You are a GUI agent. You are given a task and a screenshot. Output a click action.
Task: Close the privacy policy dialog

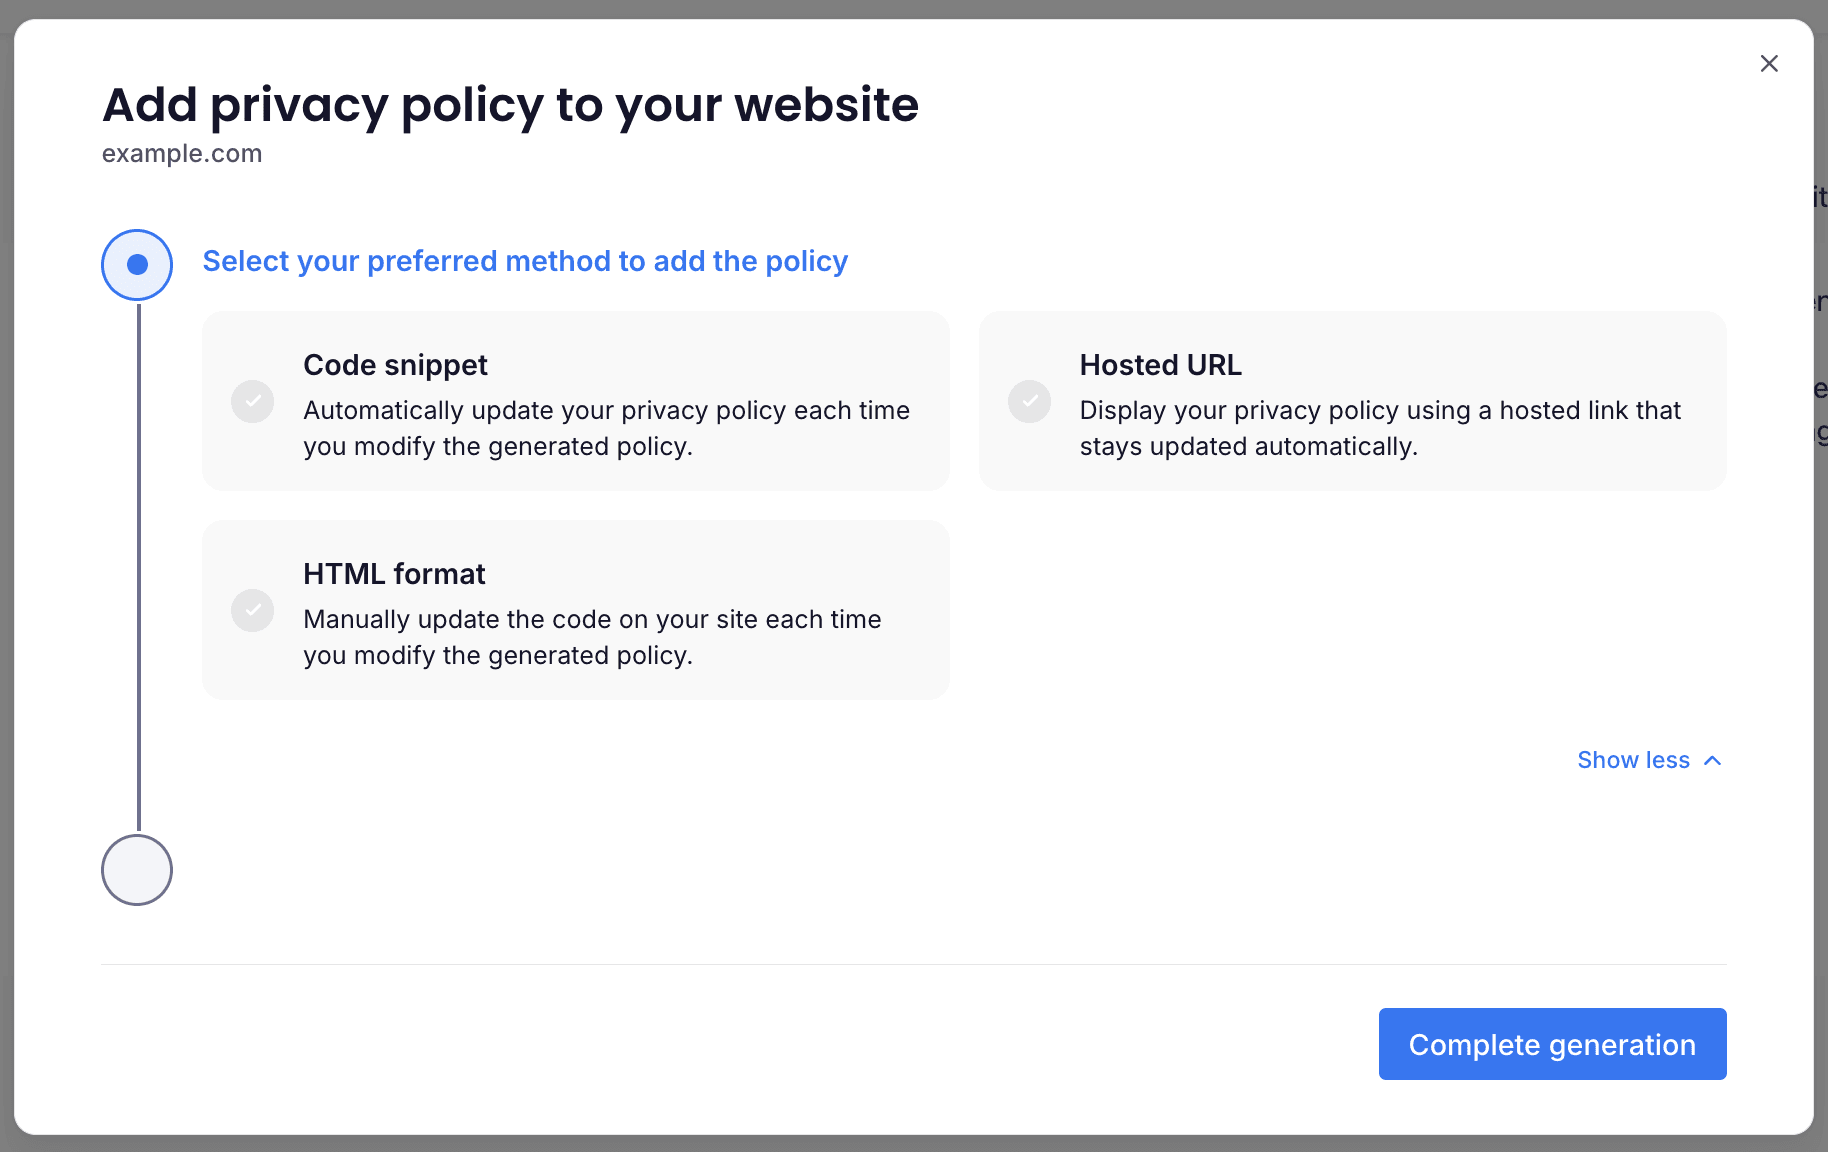coord(1769,64)
